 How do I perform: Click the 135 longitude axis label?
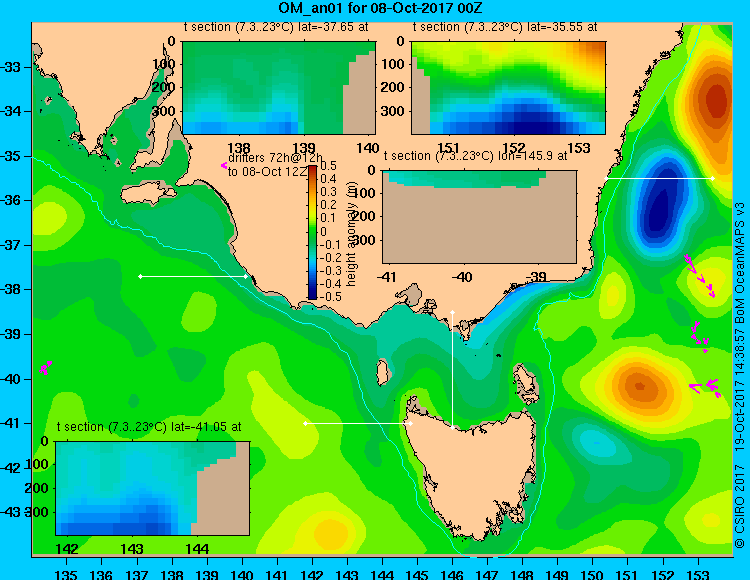pyautogui.click(x=66, y=574)
